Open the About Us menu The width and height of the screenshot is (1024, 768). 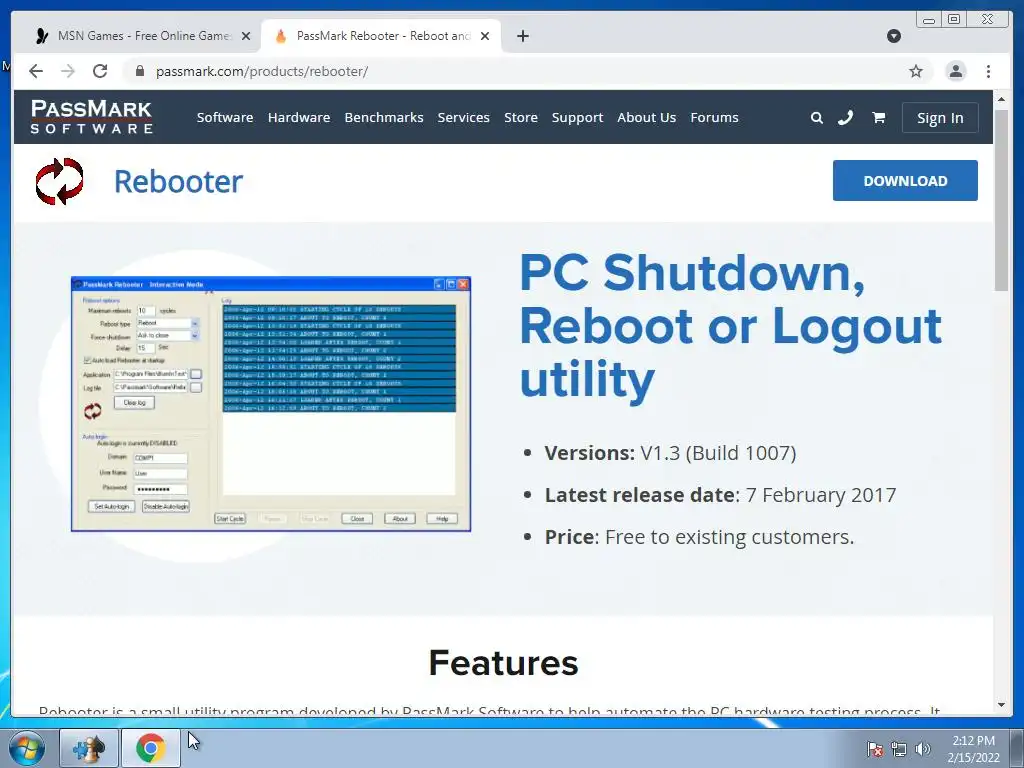(x=647, y=118)
